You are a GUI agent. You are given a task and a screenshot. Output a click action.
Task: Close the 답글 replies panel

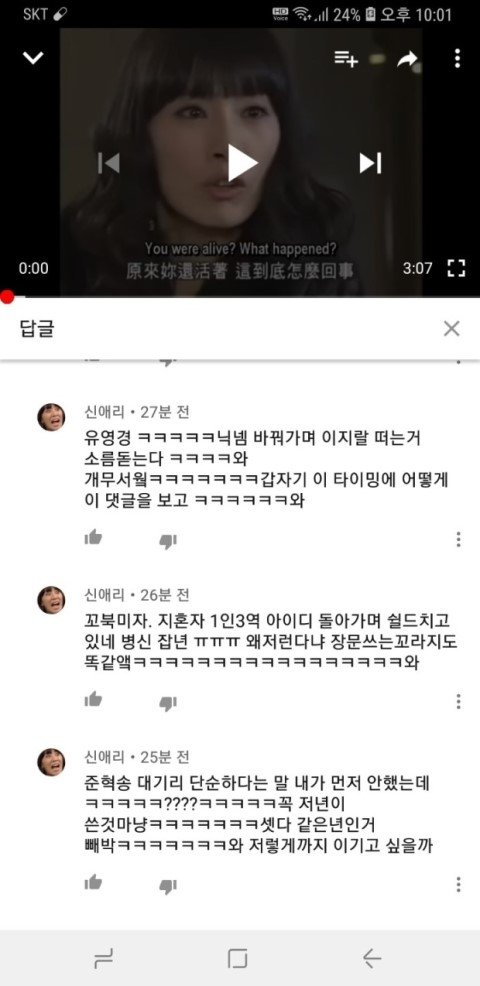tap(451, 328)
